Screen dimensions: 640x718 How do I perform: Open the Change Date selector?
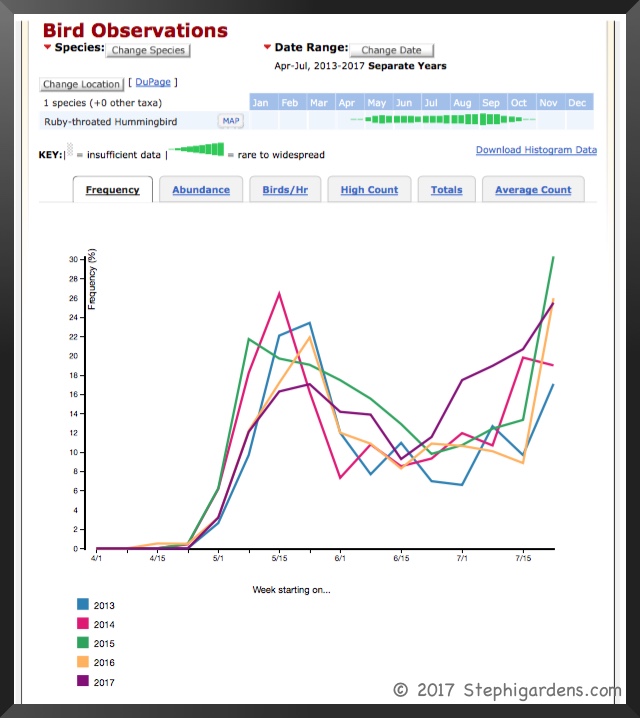tap(391, 49)
